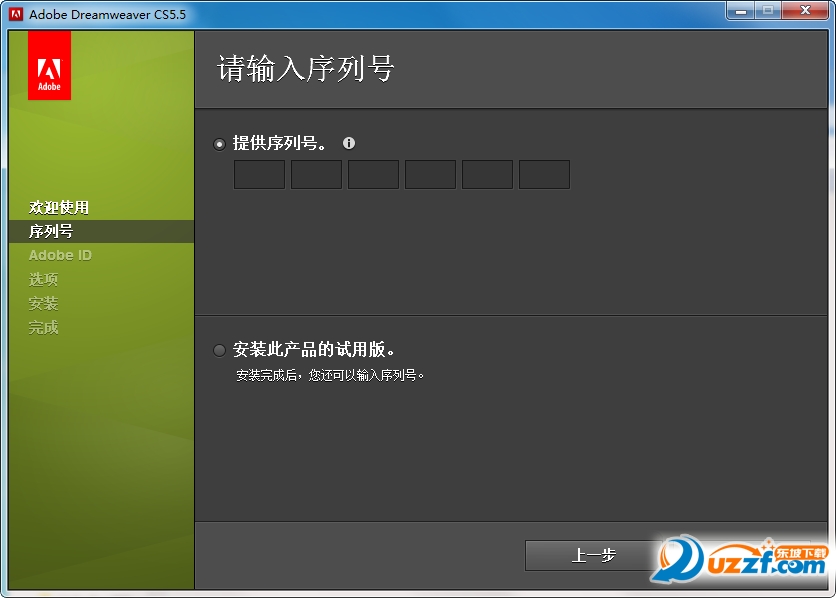
Task: Click the 安装完成后，您还可以输入序列号 note
Action: click(330, 376)
